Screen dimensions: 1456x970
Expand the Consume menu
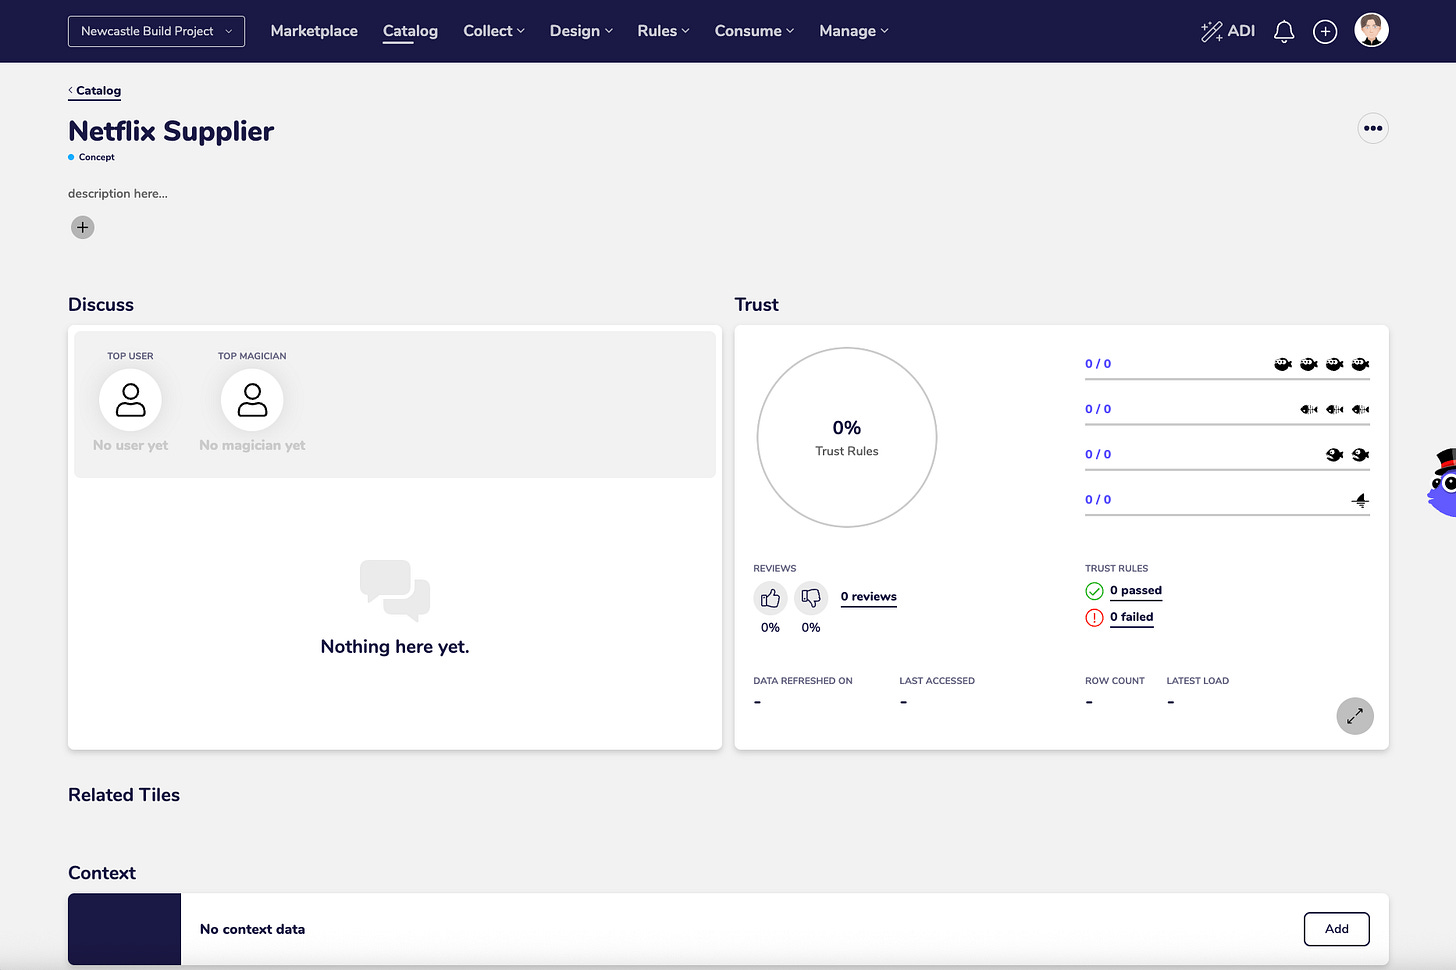pos(754,31)
